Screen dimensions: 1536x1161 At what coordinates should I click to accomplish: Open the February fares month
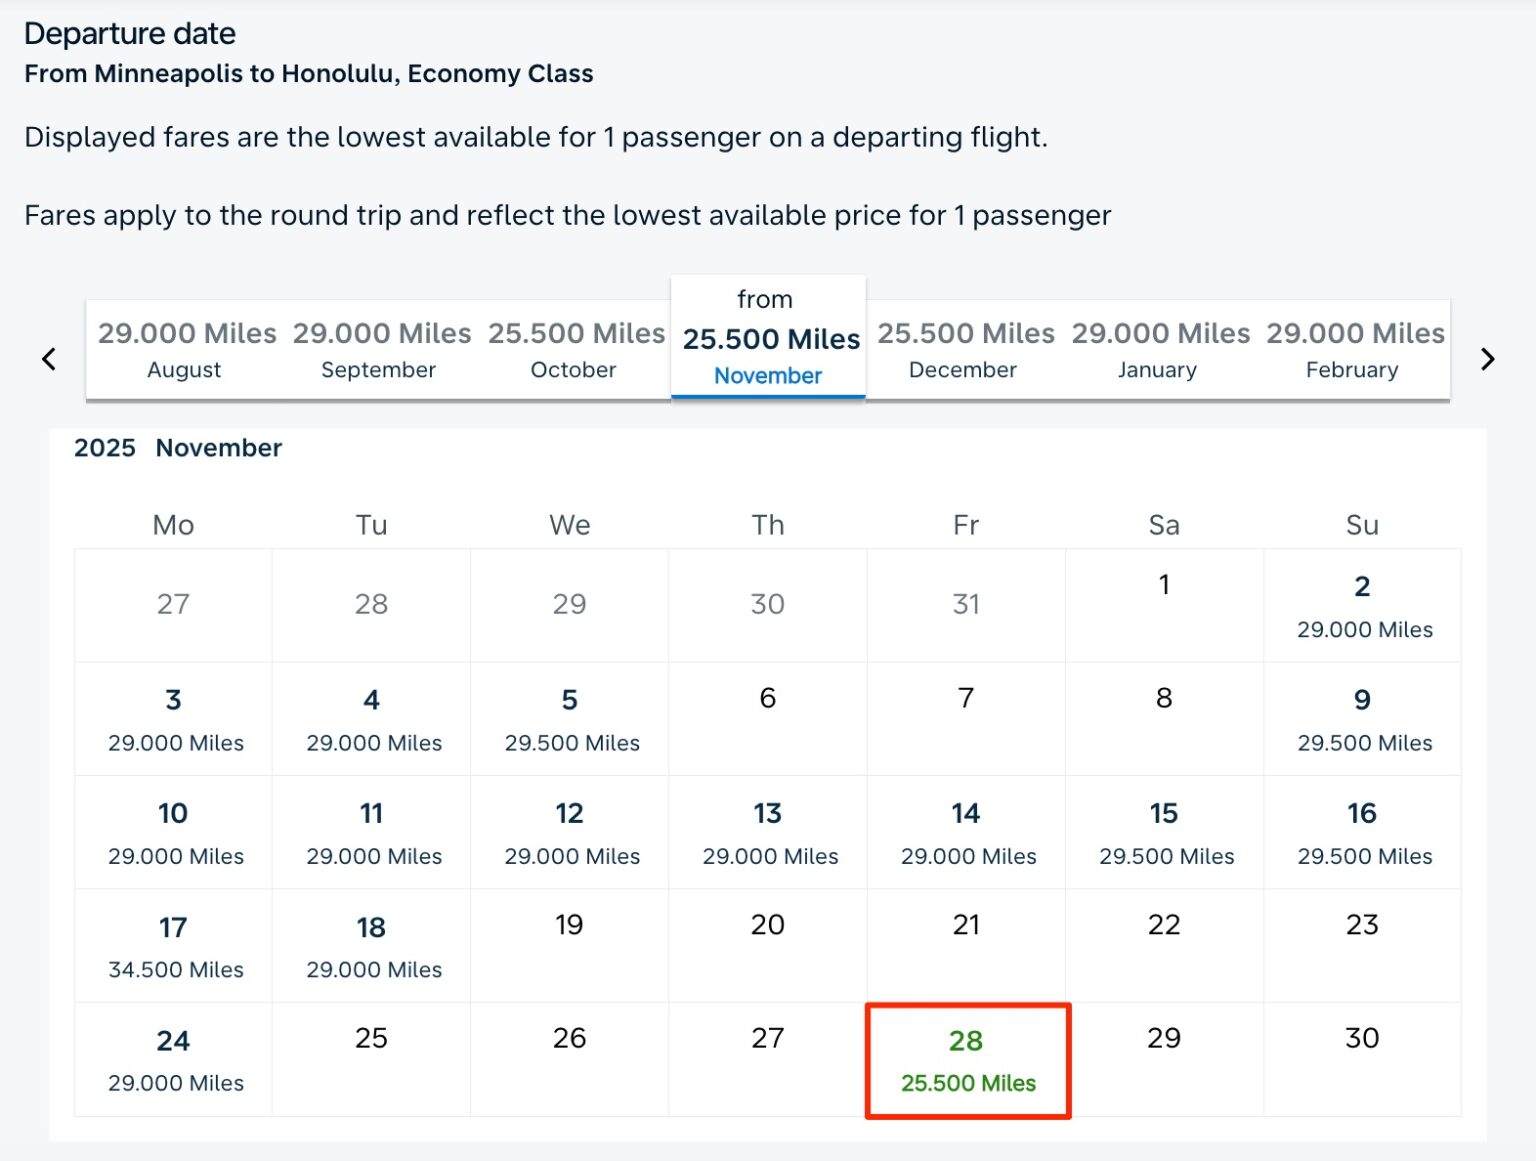click(1352, 350)
